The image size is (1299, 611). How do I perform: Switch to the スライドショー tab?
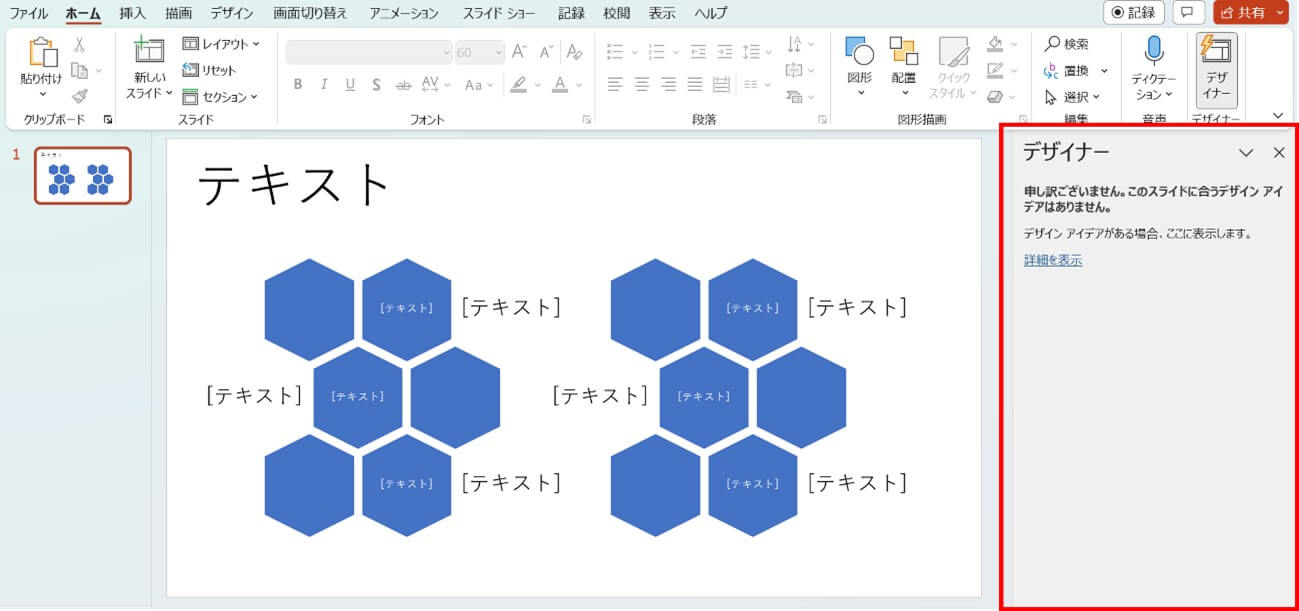498,14
